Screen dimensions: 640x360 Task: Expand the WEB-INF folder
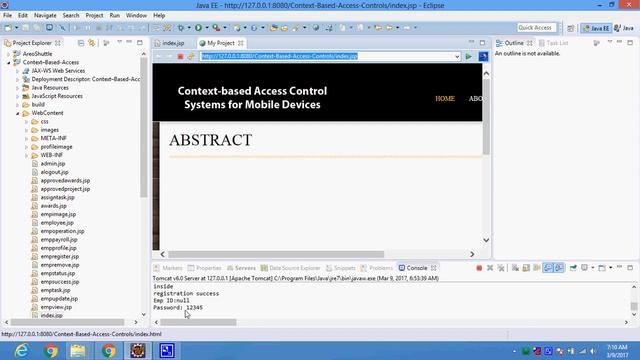(27, 155)
